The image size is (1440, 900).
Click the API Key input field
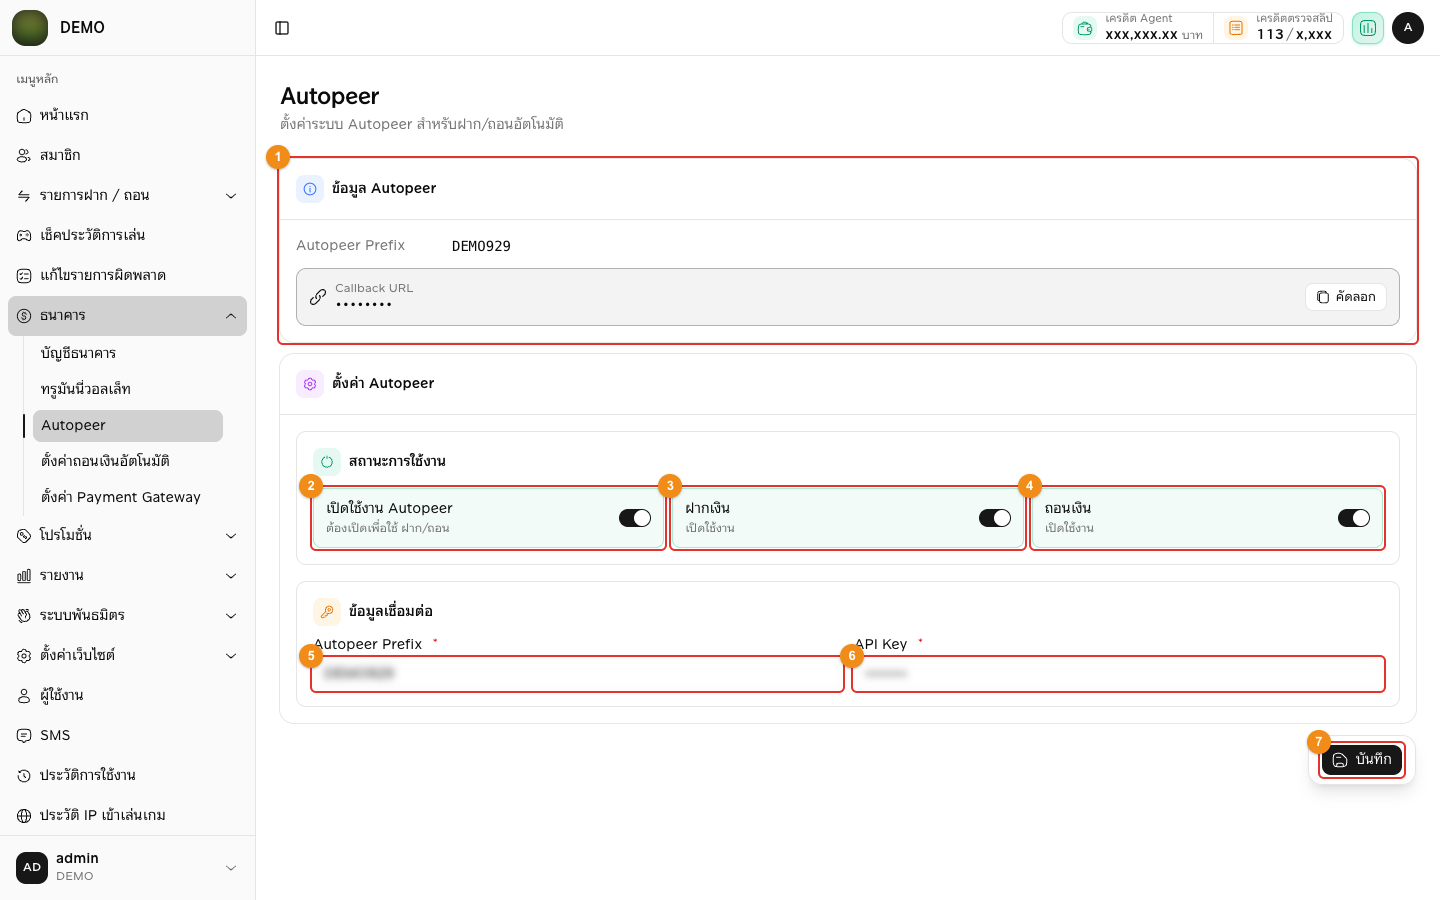coord(1118,674)
